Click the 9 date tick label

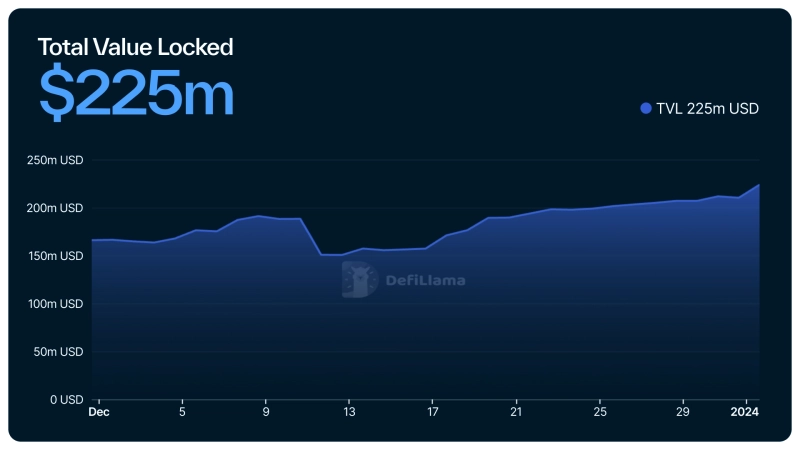pyautogui.click(x=266, y=412)
